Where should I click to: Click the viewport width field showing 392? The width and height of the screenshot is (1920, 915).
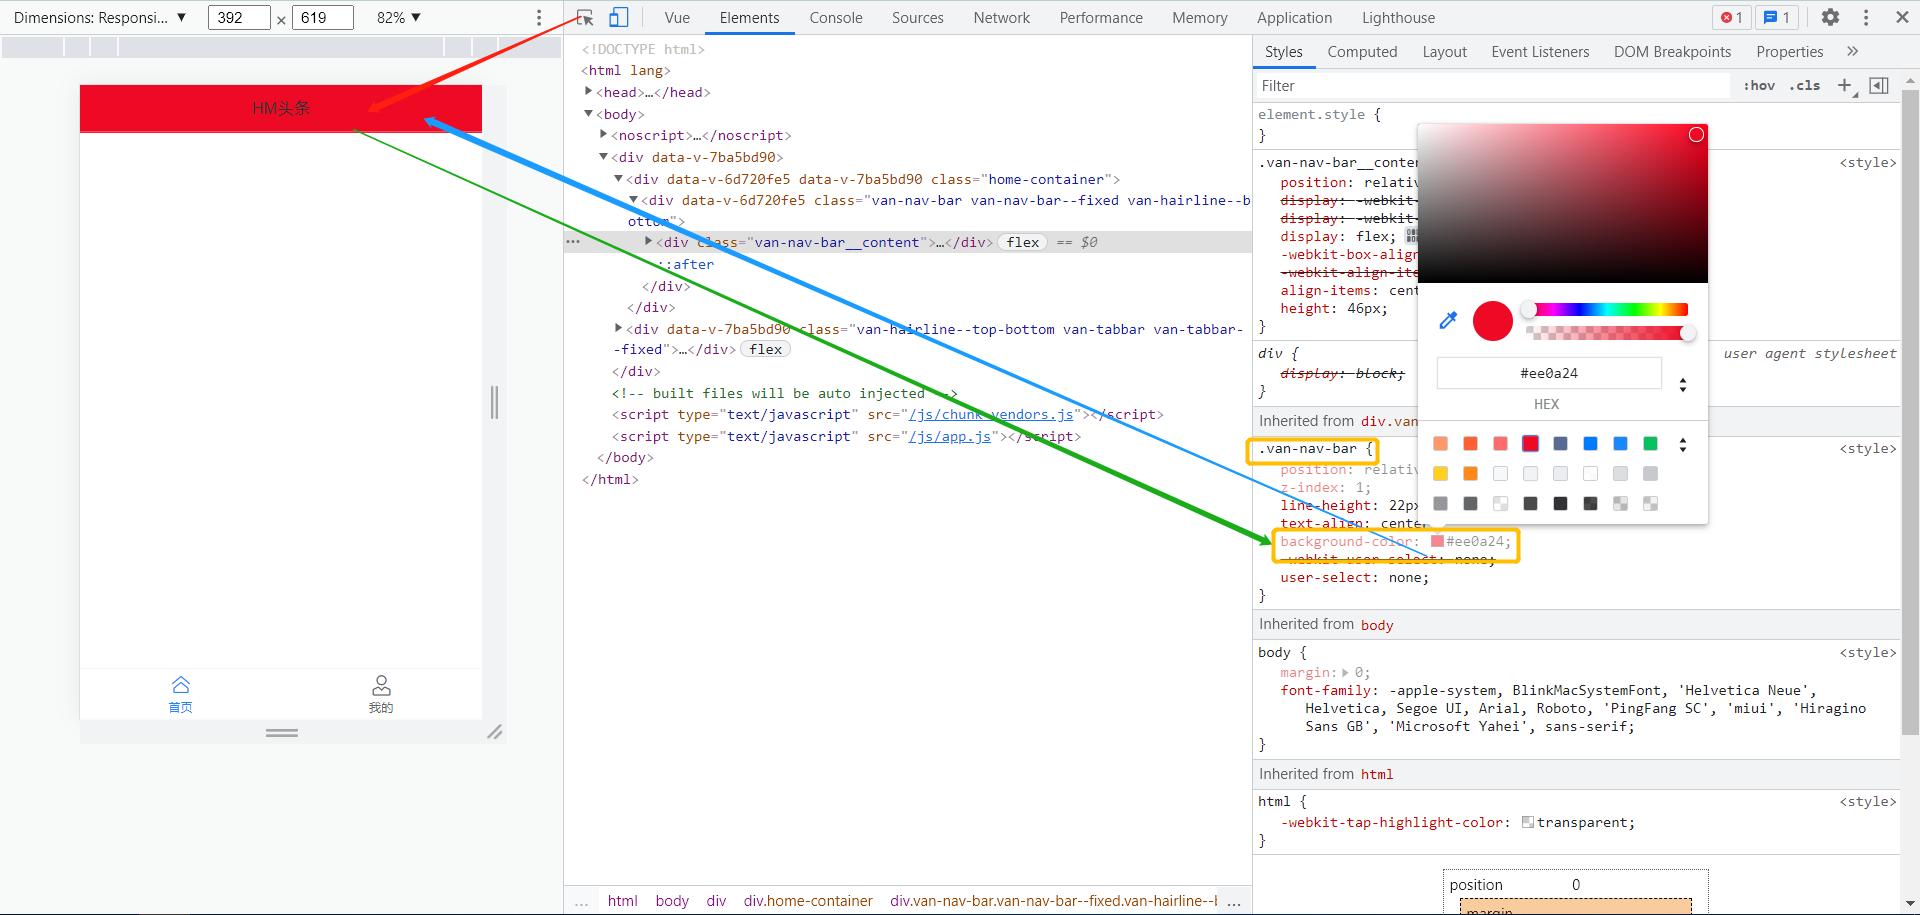[x=239, y=17]
